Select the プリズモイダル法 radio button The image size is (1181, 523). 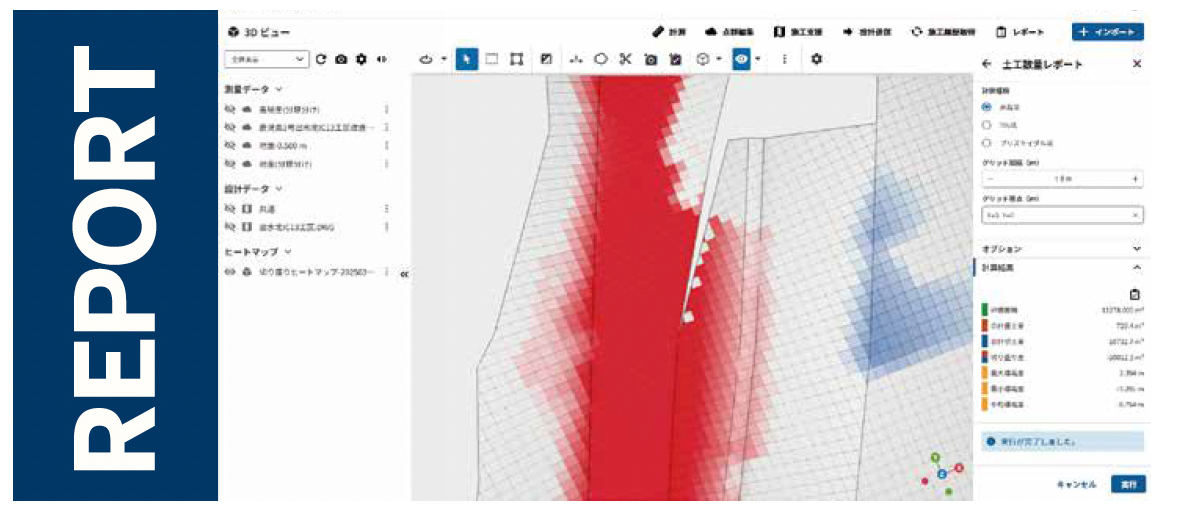click(x=987, y=143)
